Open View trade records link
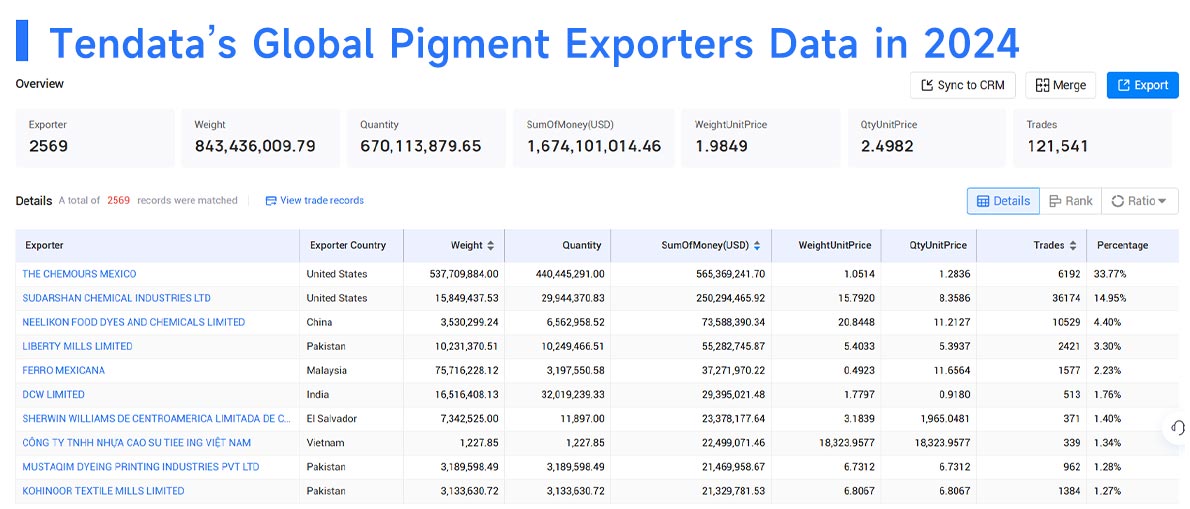1190x509 pixels. [314, 200]
